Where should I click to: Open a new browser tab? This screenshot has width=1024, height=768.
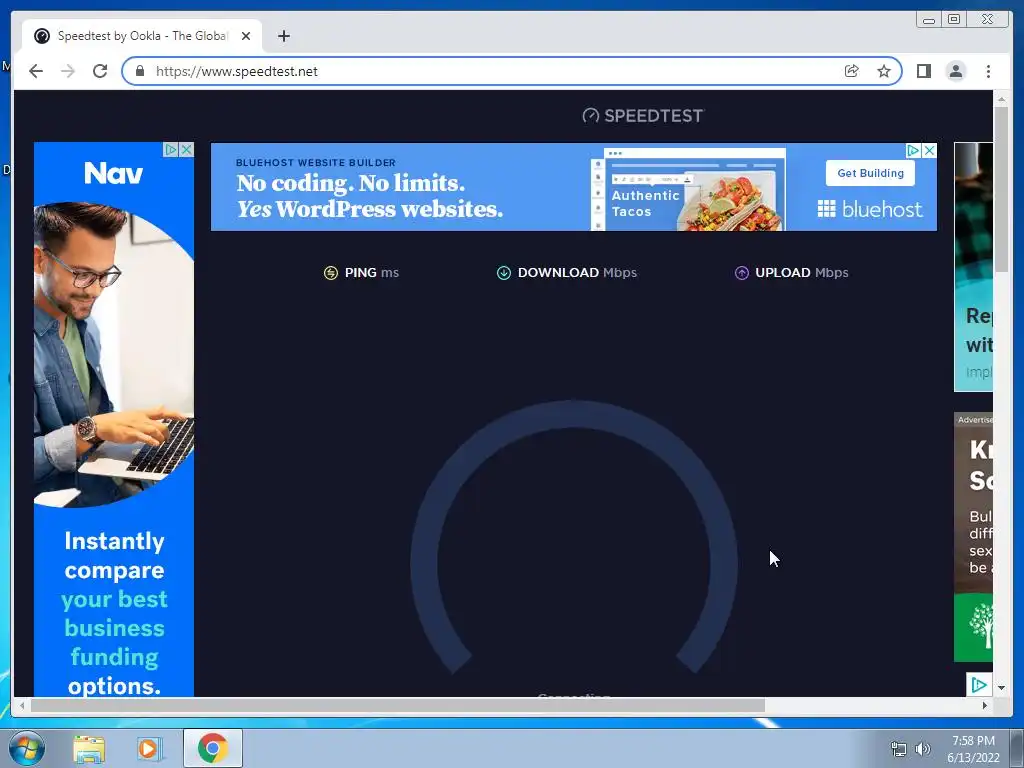(283, 36)
